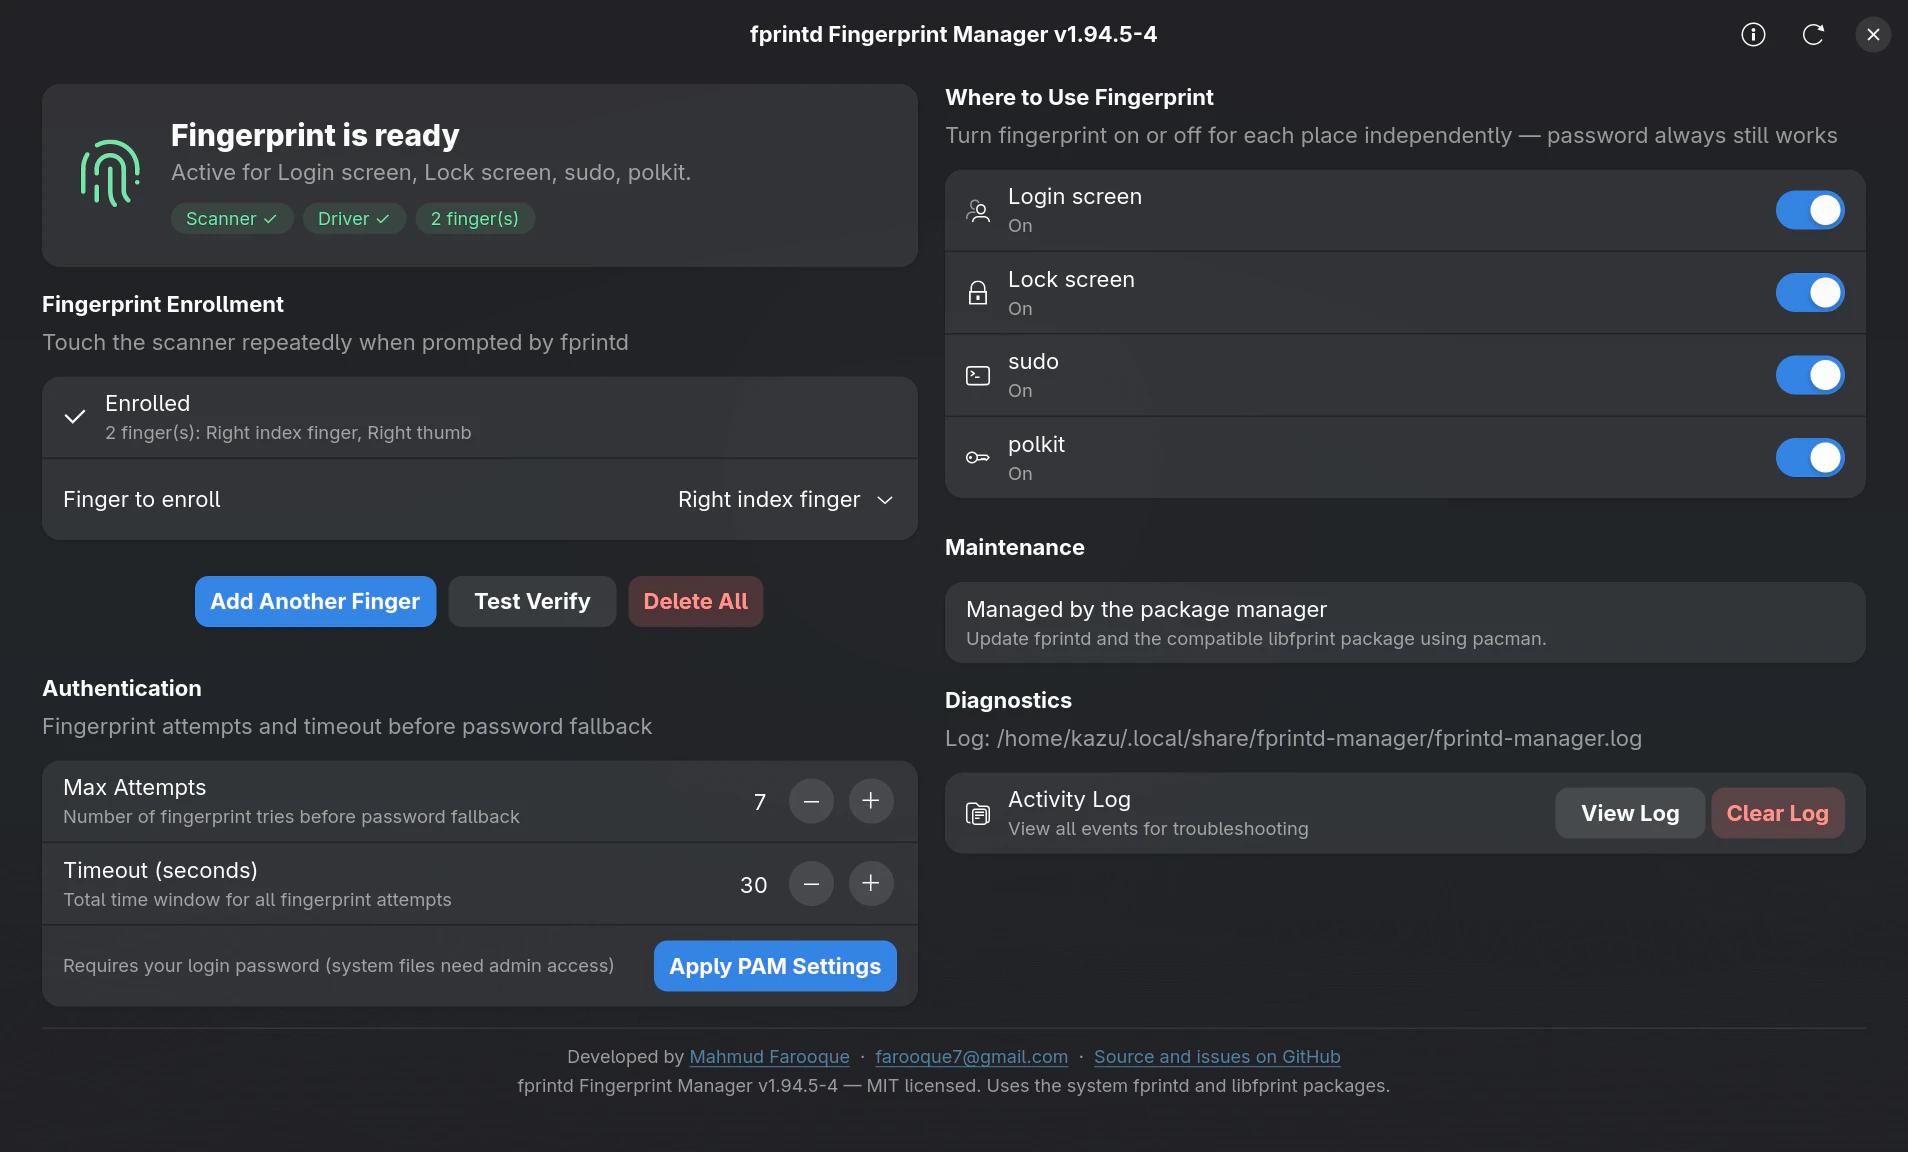Click the refresh icon in the title bar
This screenshot has width=1908, height=1152.
coord(1813,35)
